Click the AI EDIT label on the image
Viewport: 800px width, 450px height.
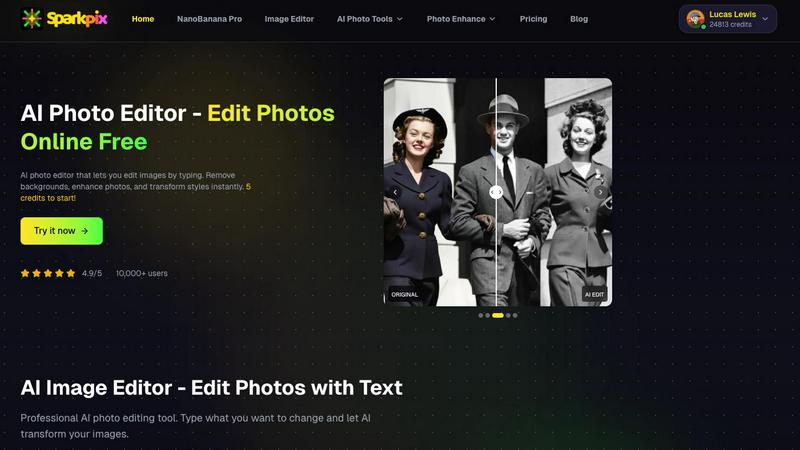coord(594,294)
